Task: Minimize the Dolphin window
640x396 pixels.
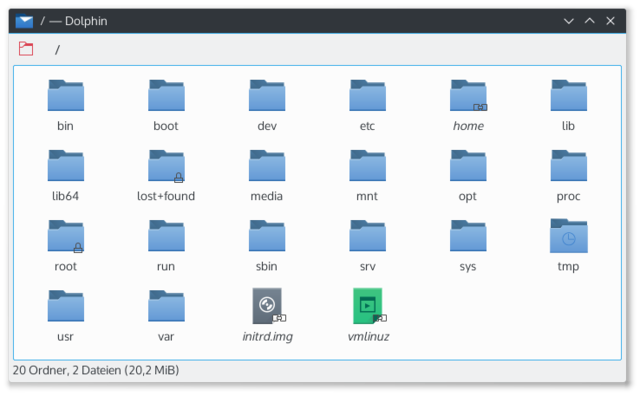Action: coord(569,21)
